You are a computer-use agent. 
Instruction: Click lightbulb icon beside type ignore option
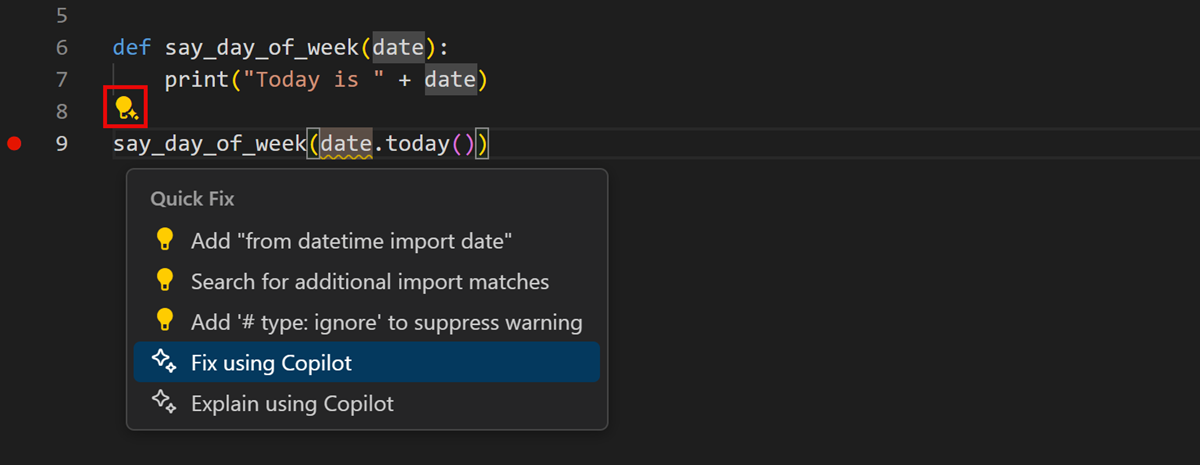tap(164, 322)
